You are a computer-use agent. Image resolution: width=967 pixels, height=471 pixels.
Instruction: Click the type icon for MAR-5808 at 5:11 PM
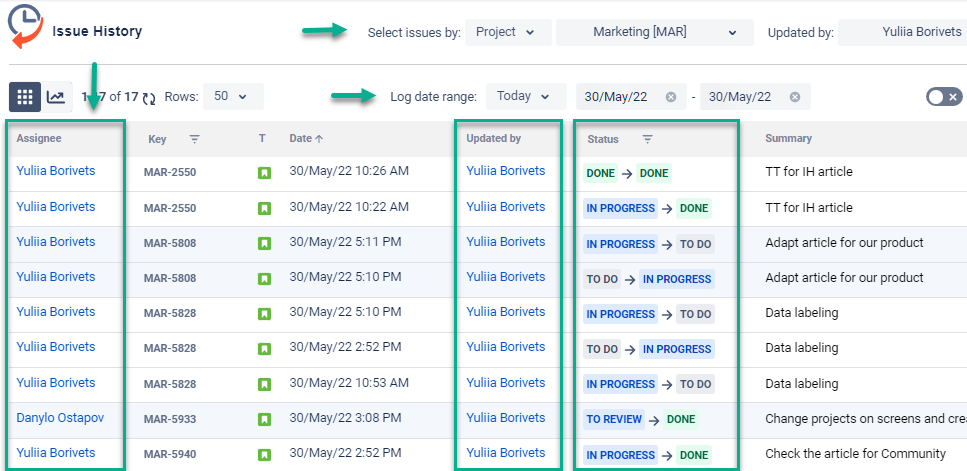[264, 244]
